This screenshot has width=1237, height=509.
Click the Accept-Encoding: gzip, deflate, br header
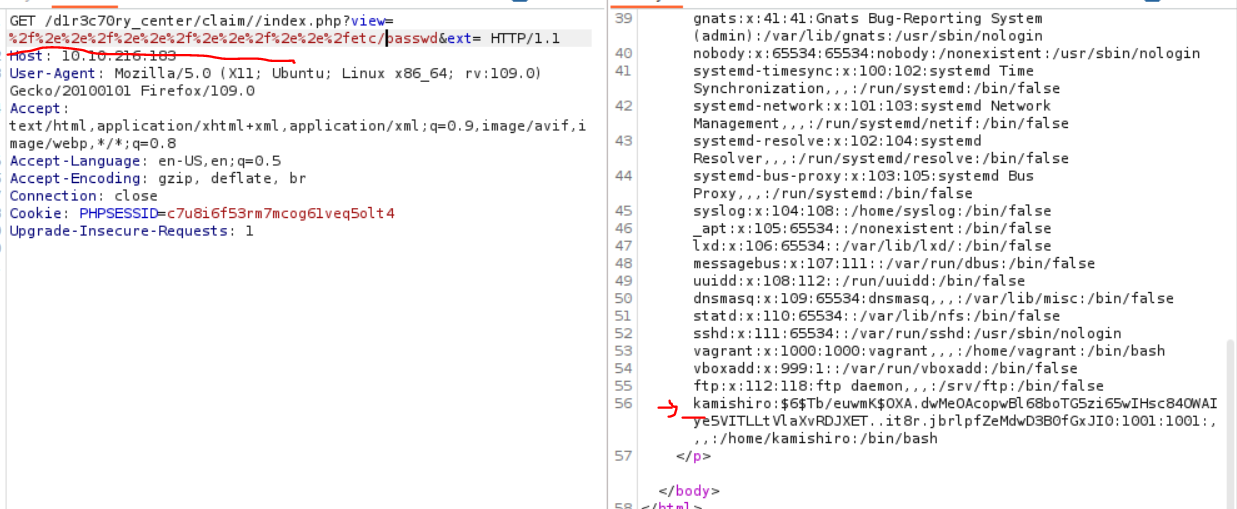point(158,178)
